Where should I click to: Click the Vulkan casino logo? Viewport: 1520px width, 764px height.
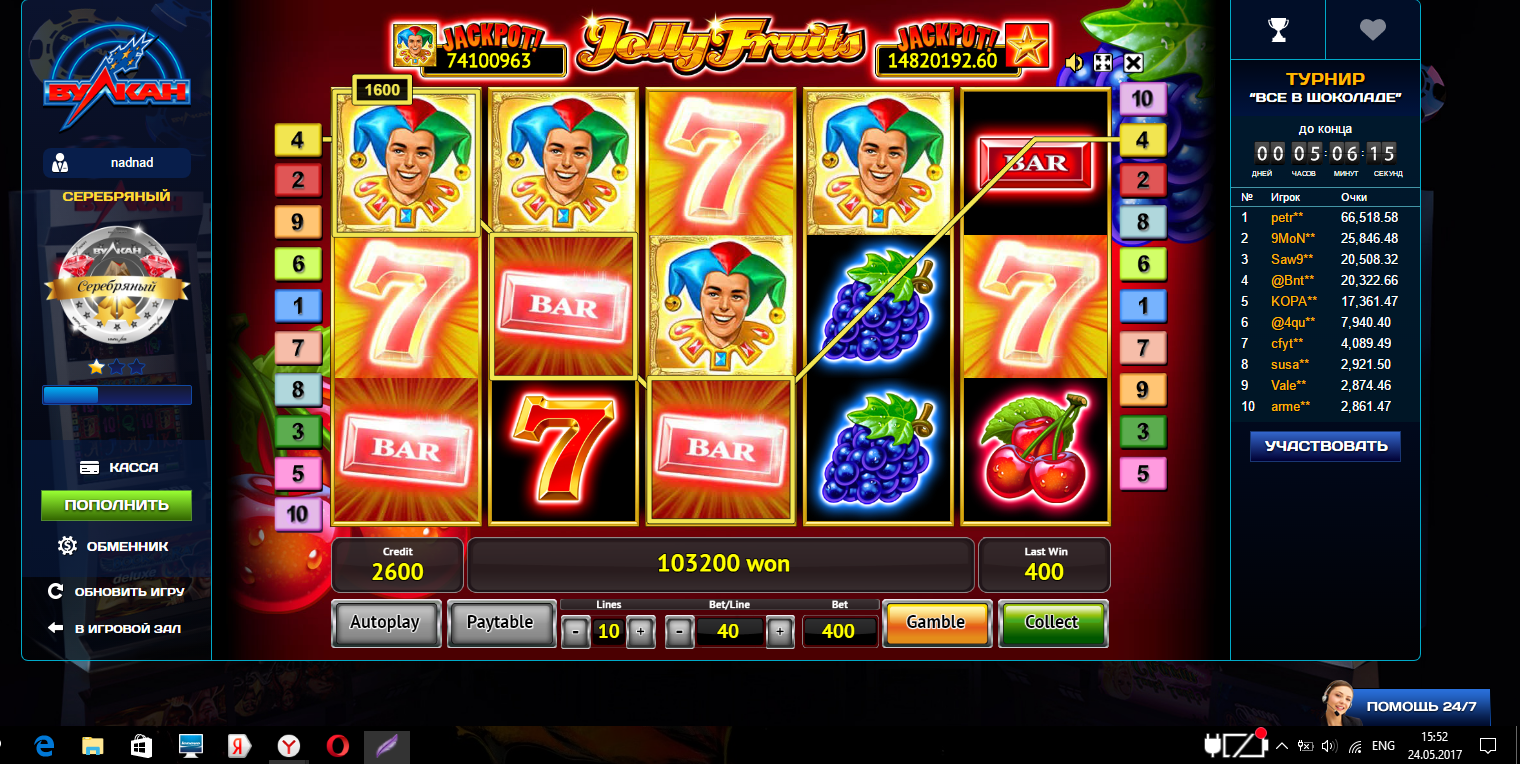click(x=116, y=75)
